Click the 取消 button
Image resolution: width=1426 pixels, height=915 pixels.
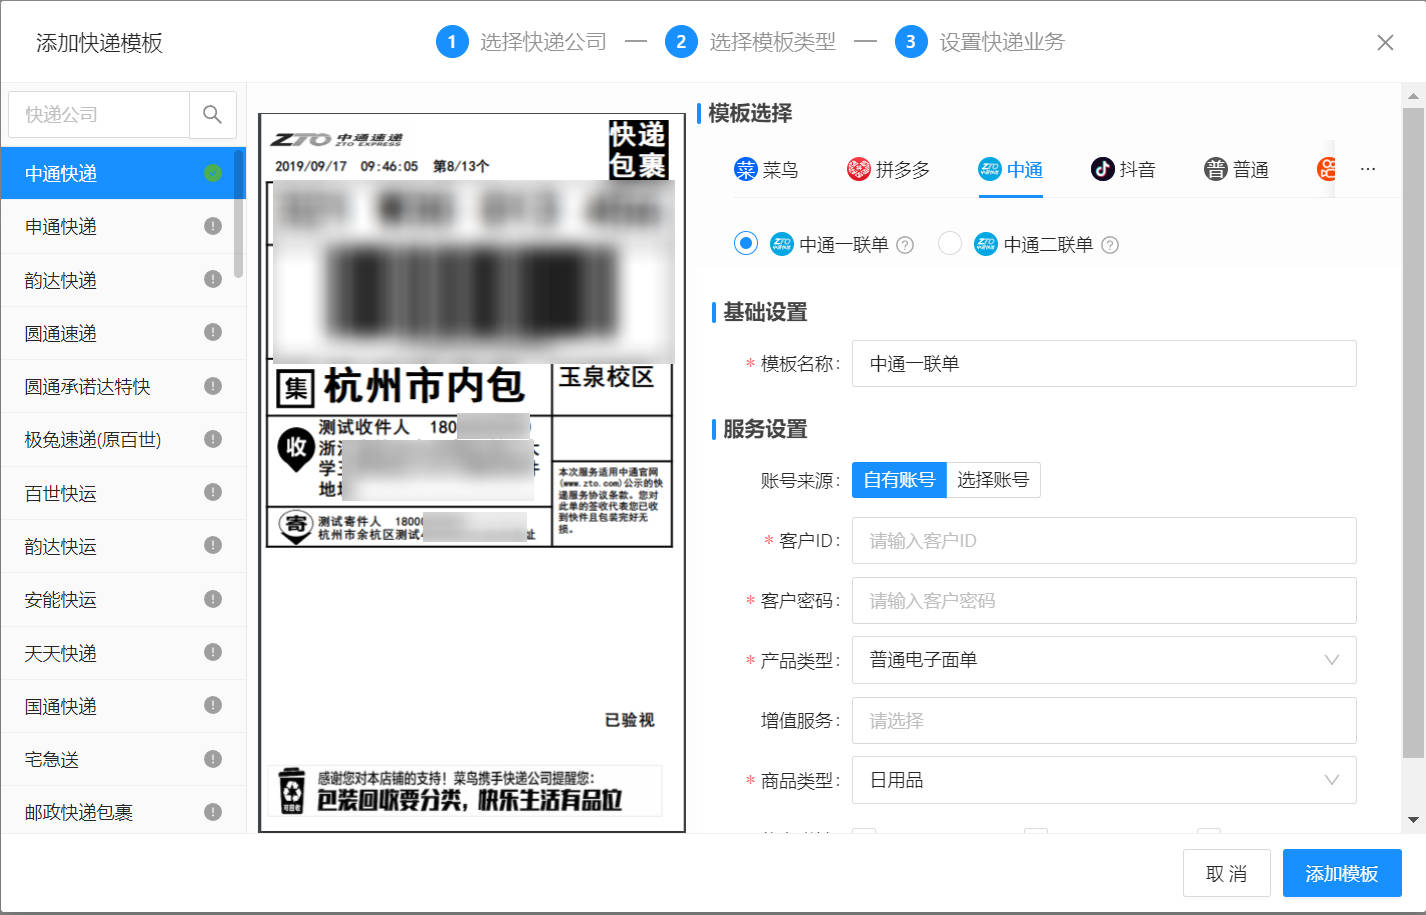tap(1227, 873)
